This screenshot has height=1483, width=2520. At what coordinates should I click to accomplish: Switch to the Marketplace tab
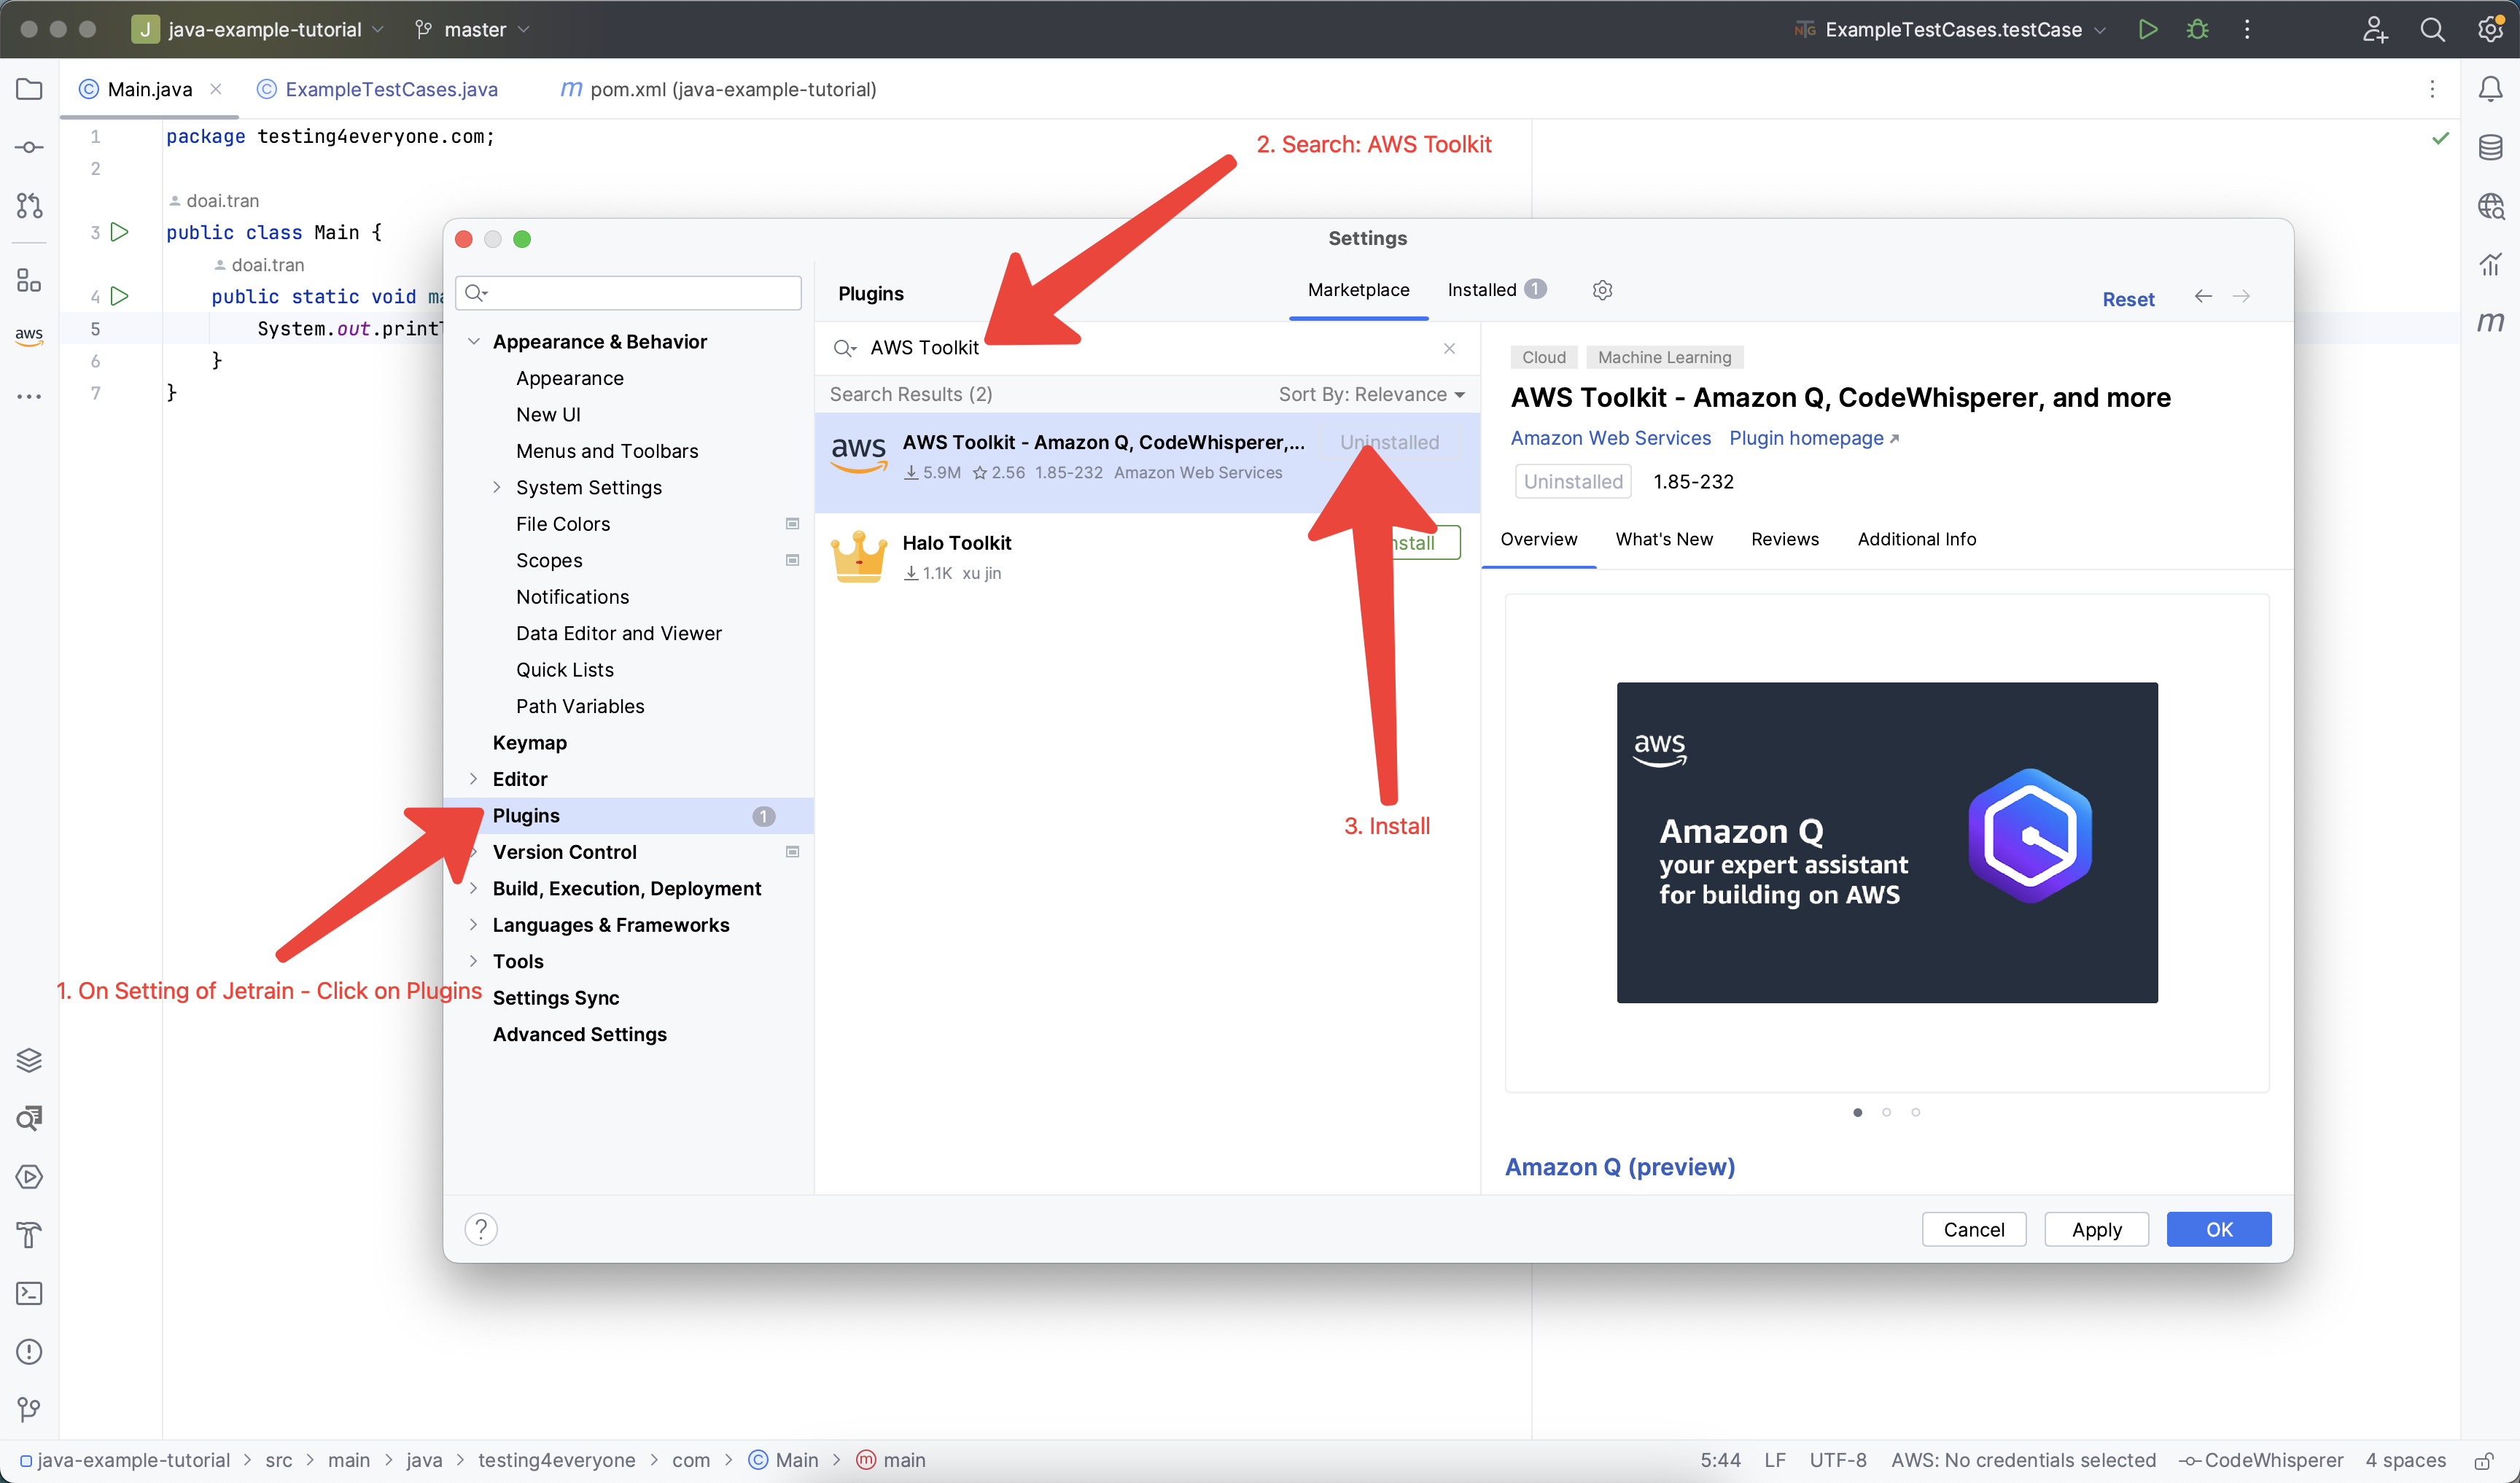pyautogui.click(x=1358, y=290)
